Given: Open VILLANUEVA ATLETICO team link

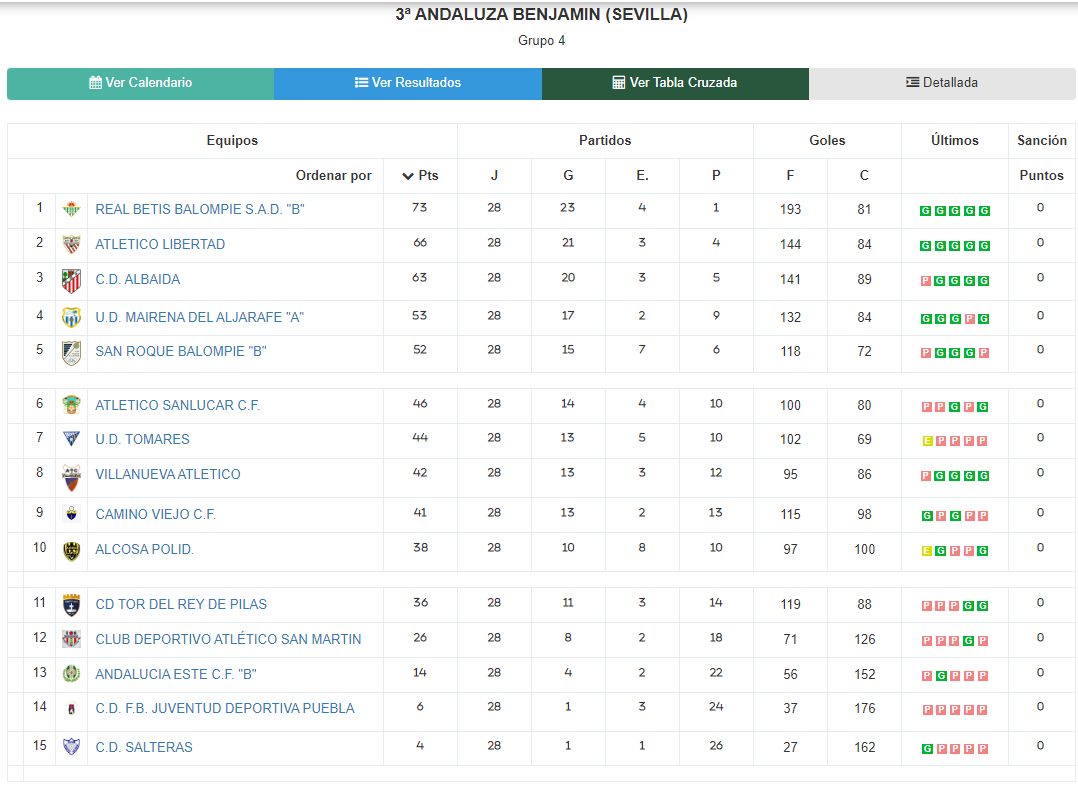Looking at the screenshot, I should [x=168, y=474].
